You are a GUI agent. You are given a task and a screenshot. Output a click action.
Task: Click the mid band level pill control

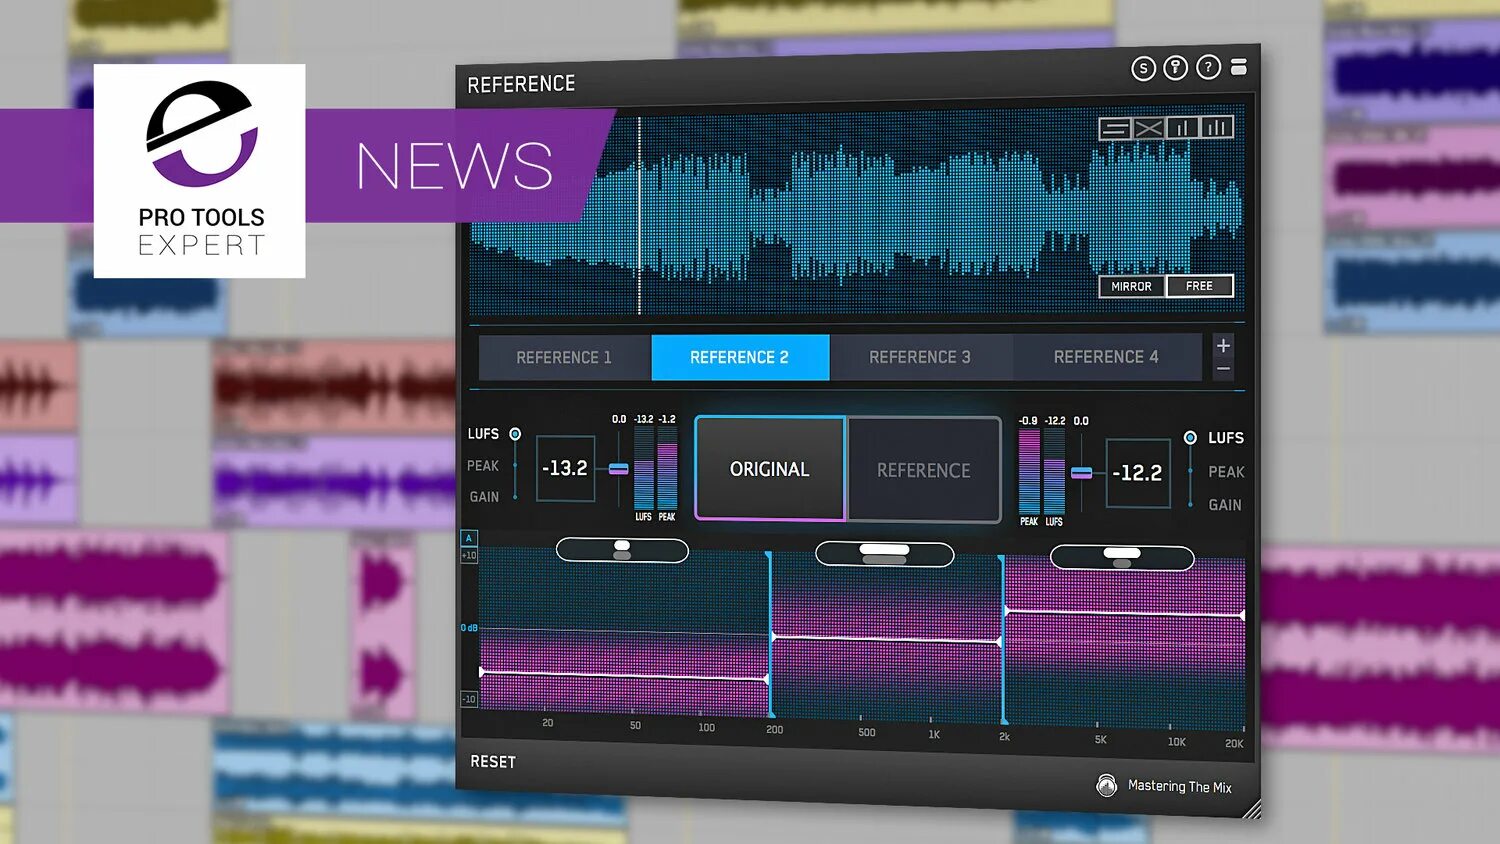pos(885,554)
